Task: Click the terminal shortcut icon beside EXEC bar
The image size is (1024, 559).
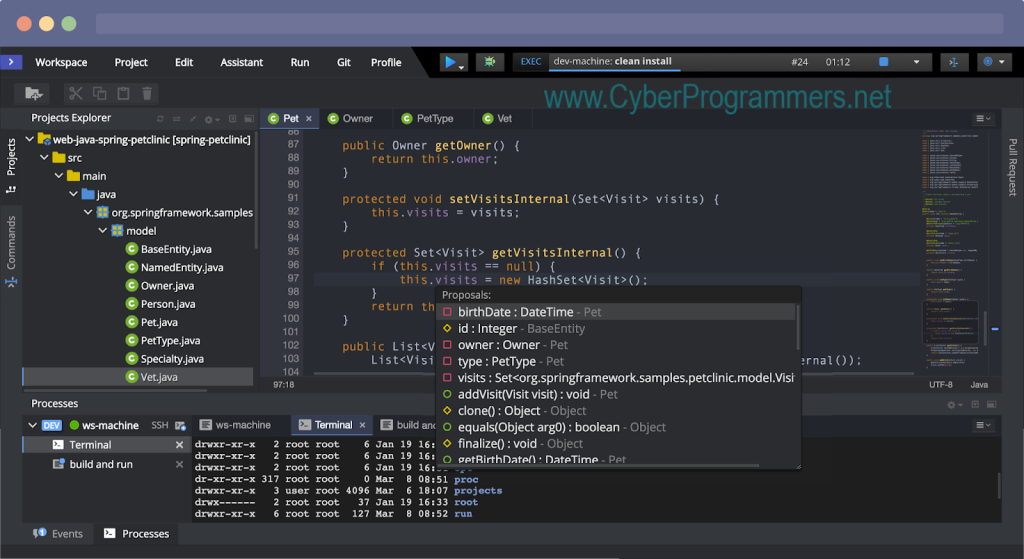Action: [953, 62]
